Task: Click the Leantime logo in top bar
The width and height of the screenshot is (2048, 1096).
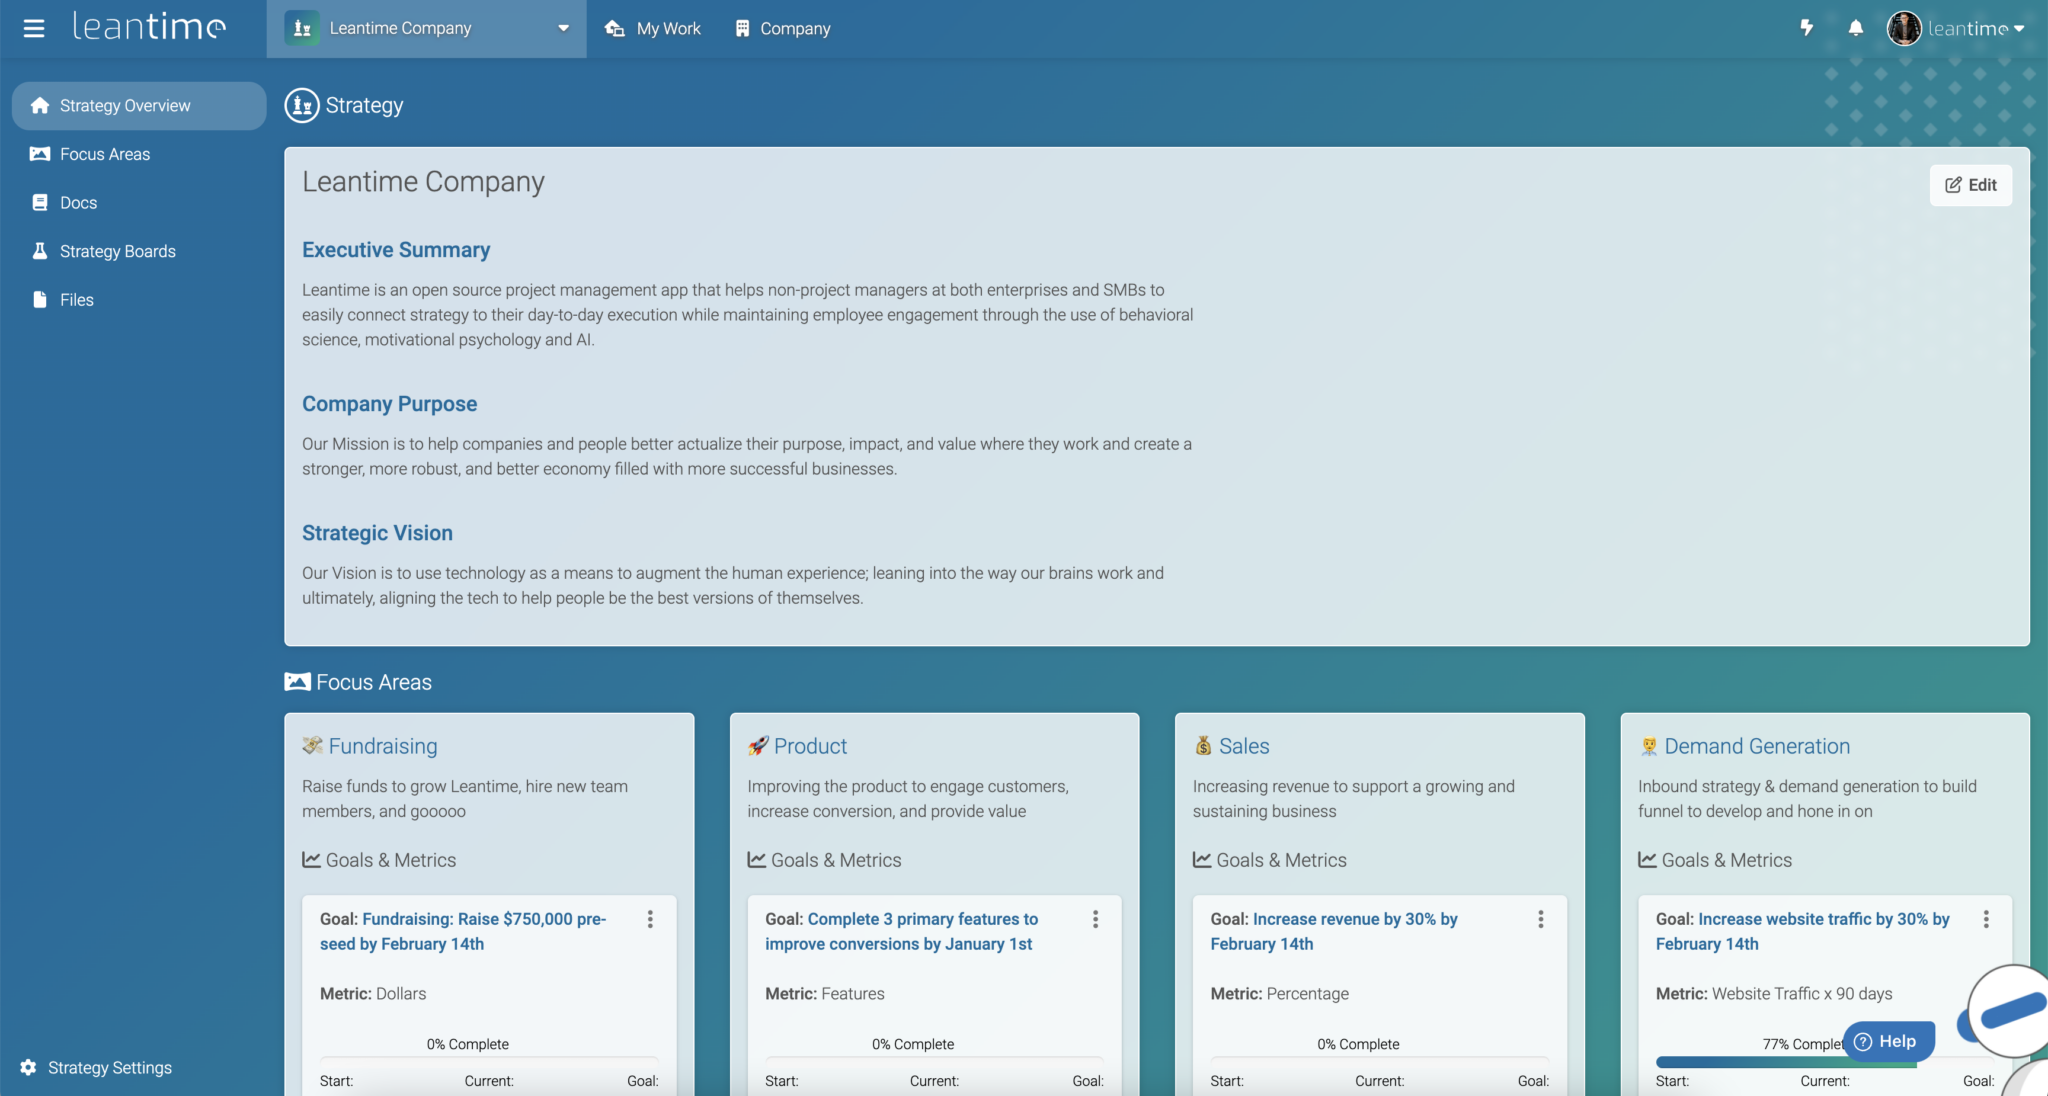Action: click(x=148, y=28)
